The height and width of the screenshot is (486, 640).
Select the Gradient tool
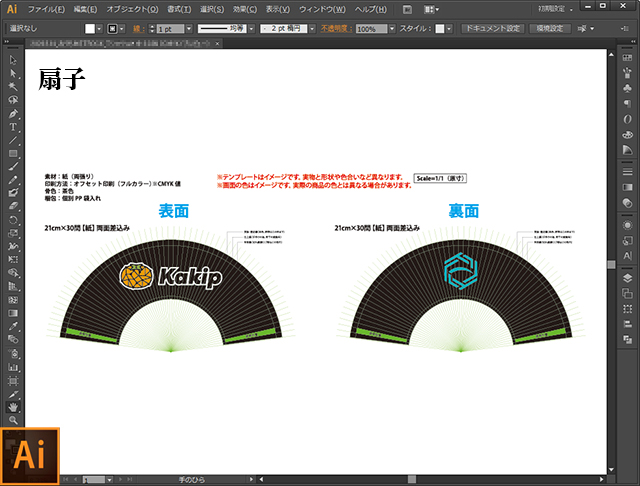click(x=13, y=313)
